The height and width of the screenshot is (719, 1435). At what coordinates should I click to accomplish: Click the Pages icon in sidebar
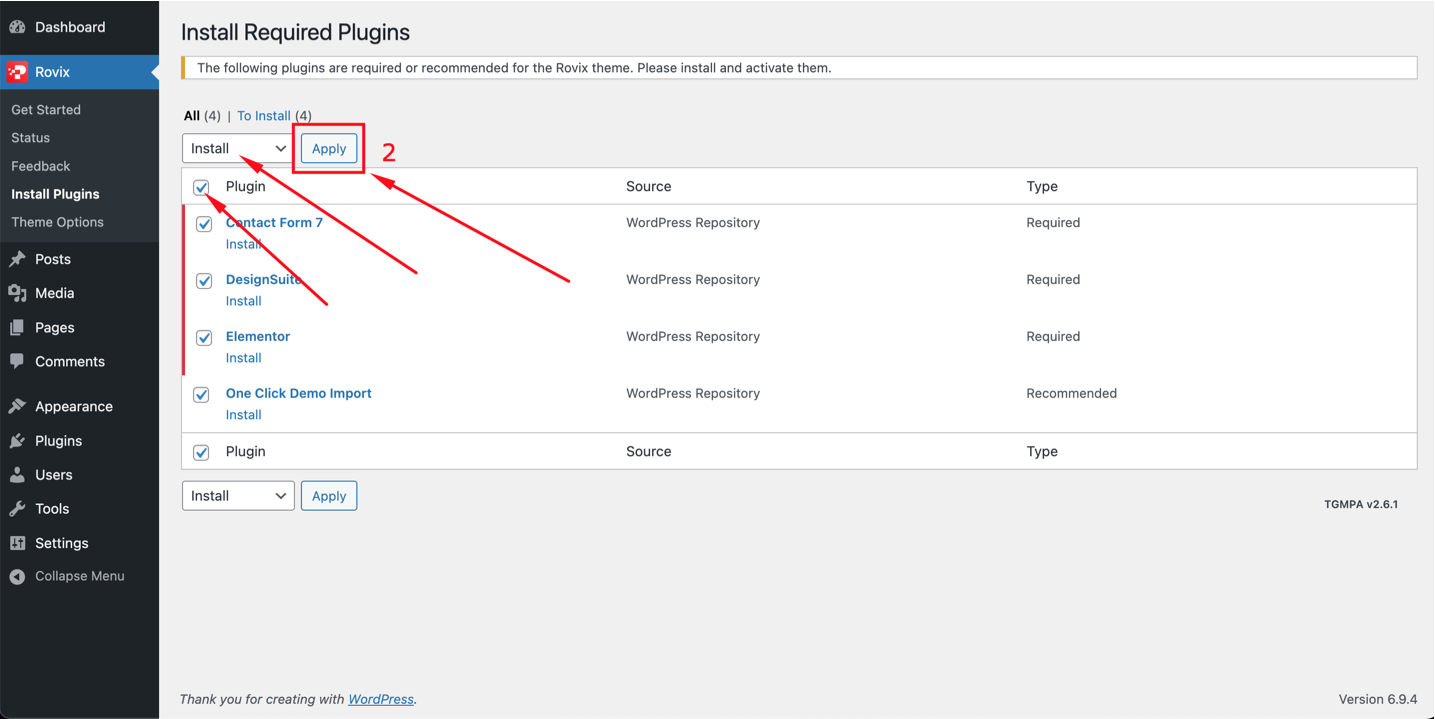[17, 327]
